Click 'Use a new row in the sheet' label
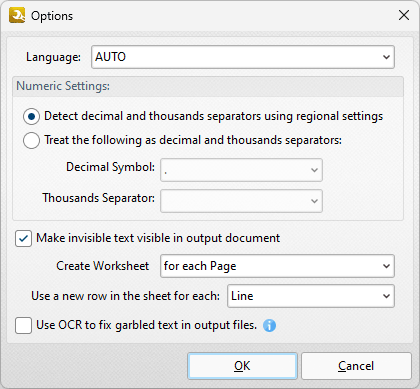Screen dimensions: 420x389 [126, 296]
